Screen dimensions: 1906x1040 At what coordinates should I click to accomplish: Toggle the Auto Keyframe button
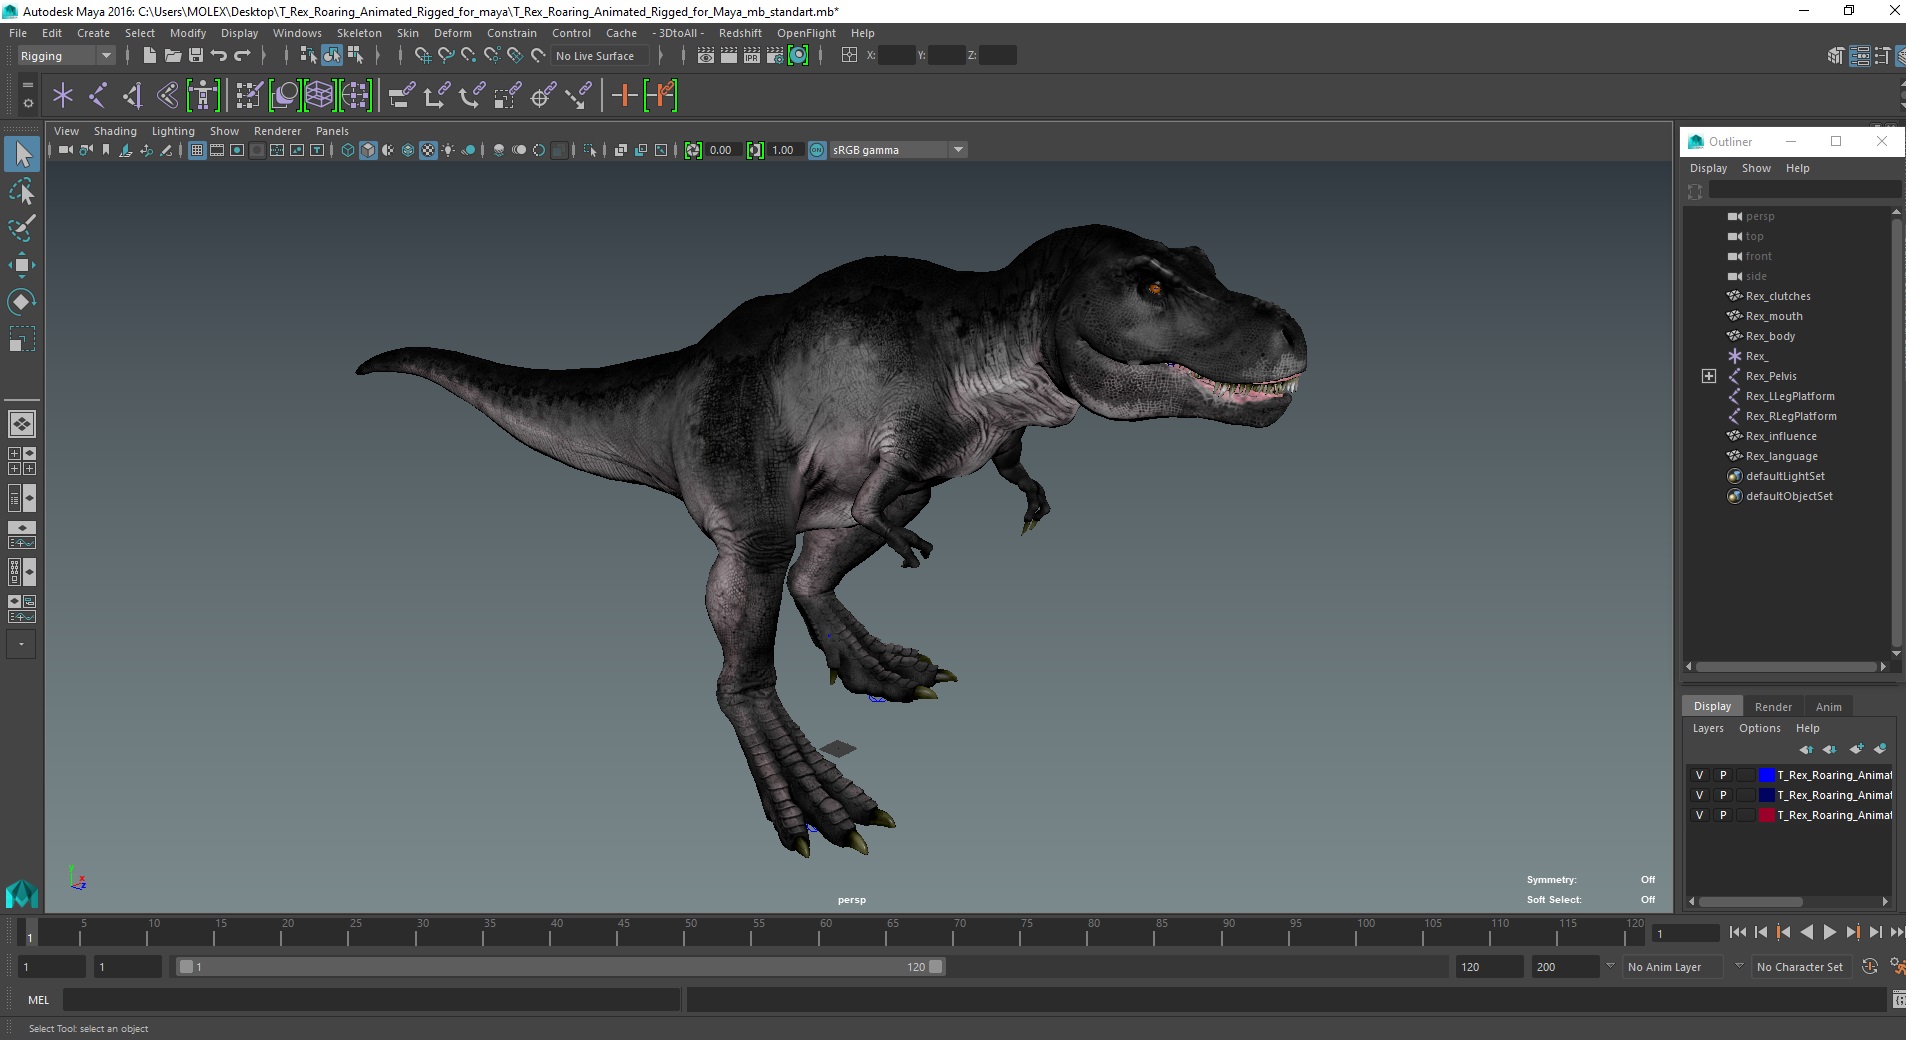tap(1870, 967)
